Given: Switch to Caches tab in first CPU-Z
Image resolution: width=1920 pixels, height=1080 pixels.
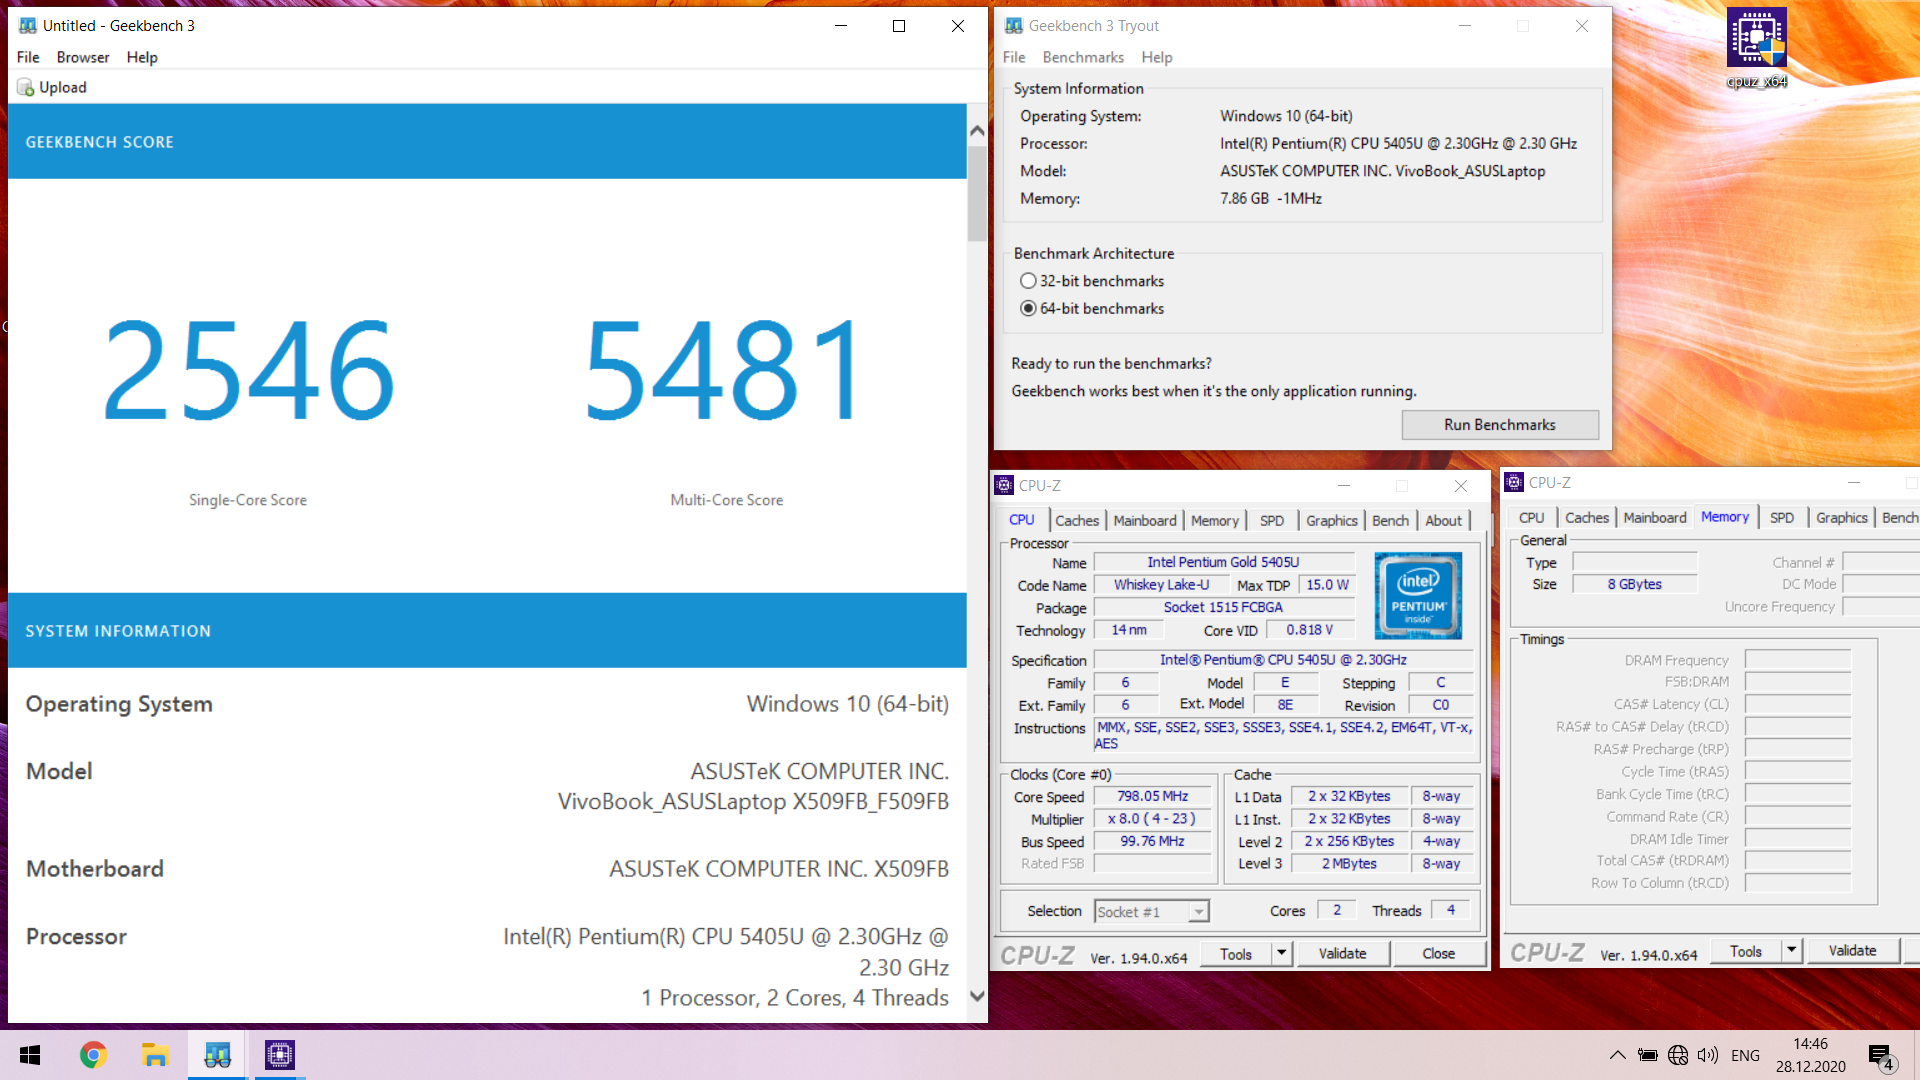Looking at the screenshot, I should (1077, 520).
